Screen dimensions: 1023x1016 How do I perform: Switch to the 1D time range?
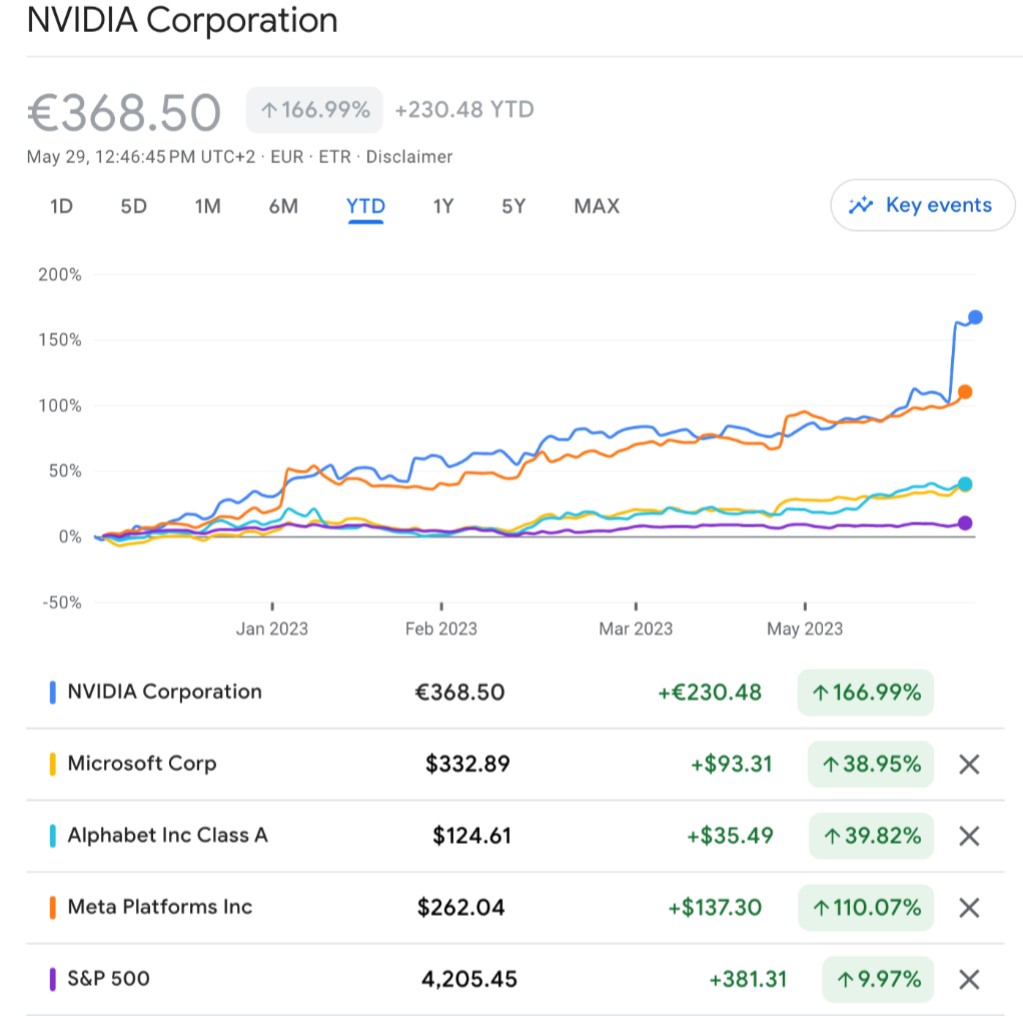[x=62, y=206]
